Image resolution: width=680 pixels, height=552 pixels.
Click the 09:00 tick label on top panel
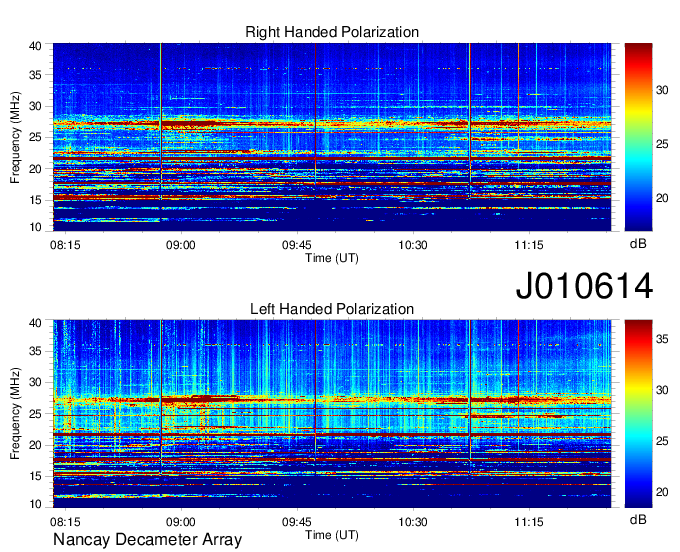point(181,245)
